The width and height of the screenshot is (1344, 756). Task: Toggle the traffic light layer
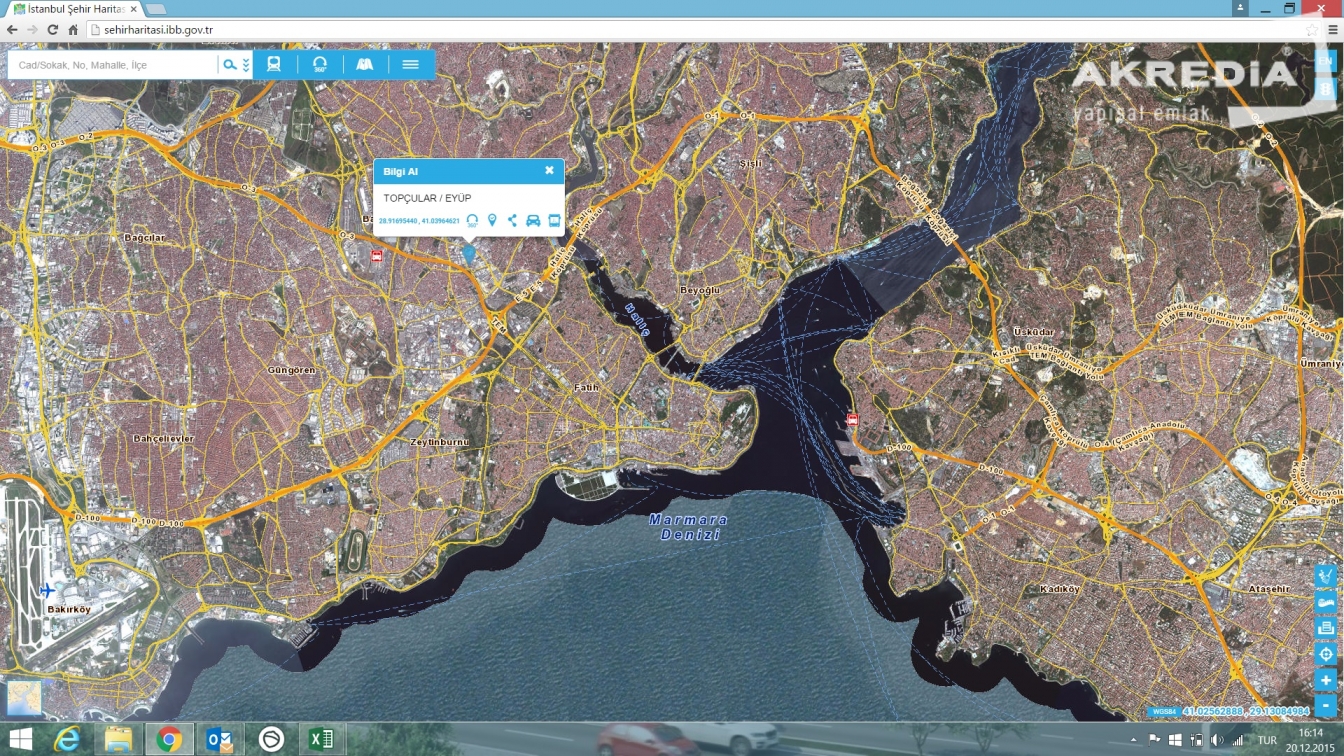click(x=1326, y=89)
